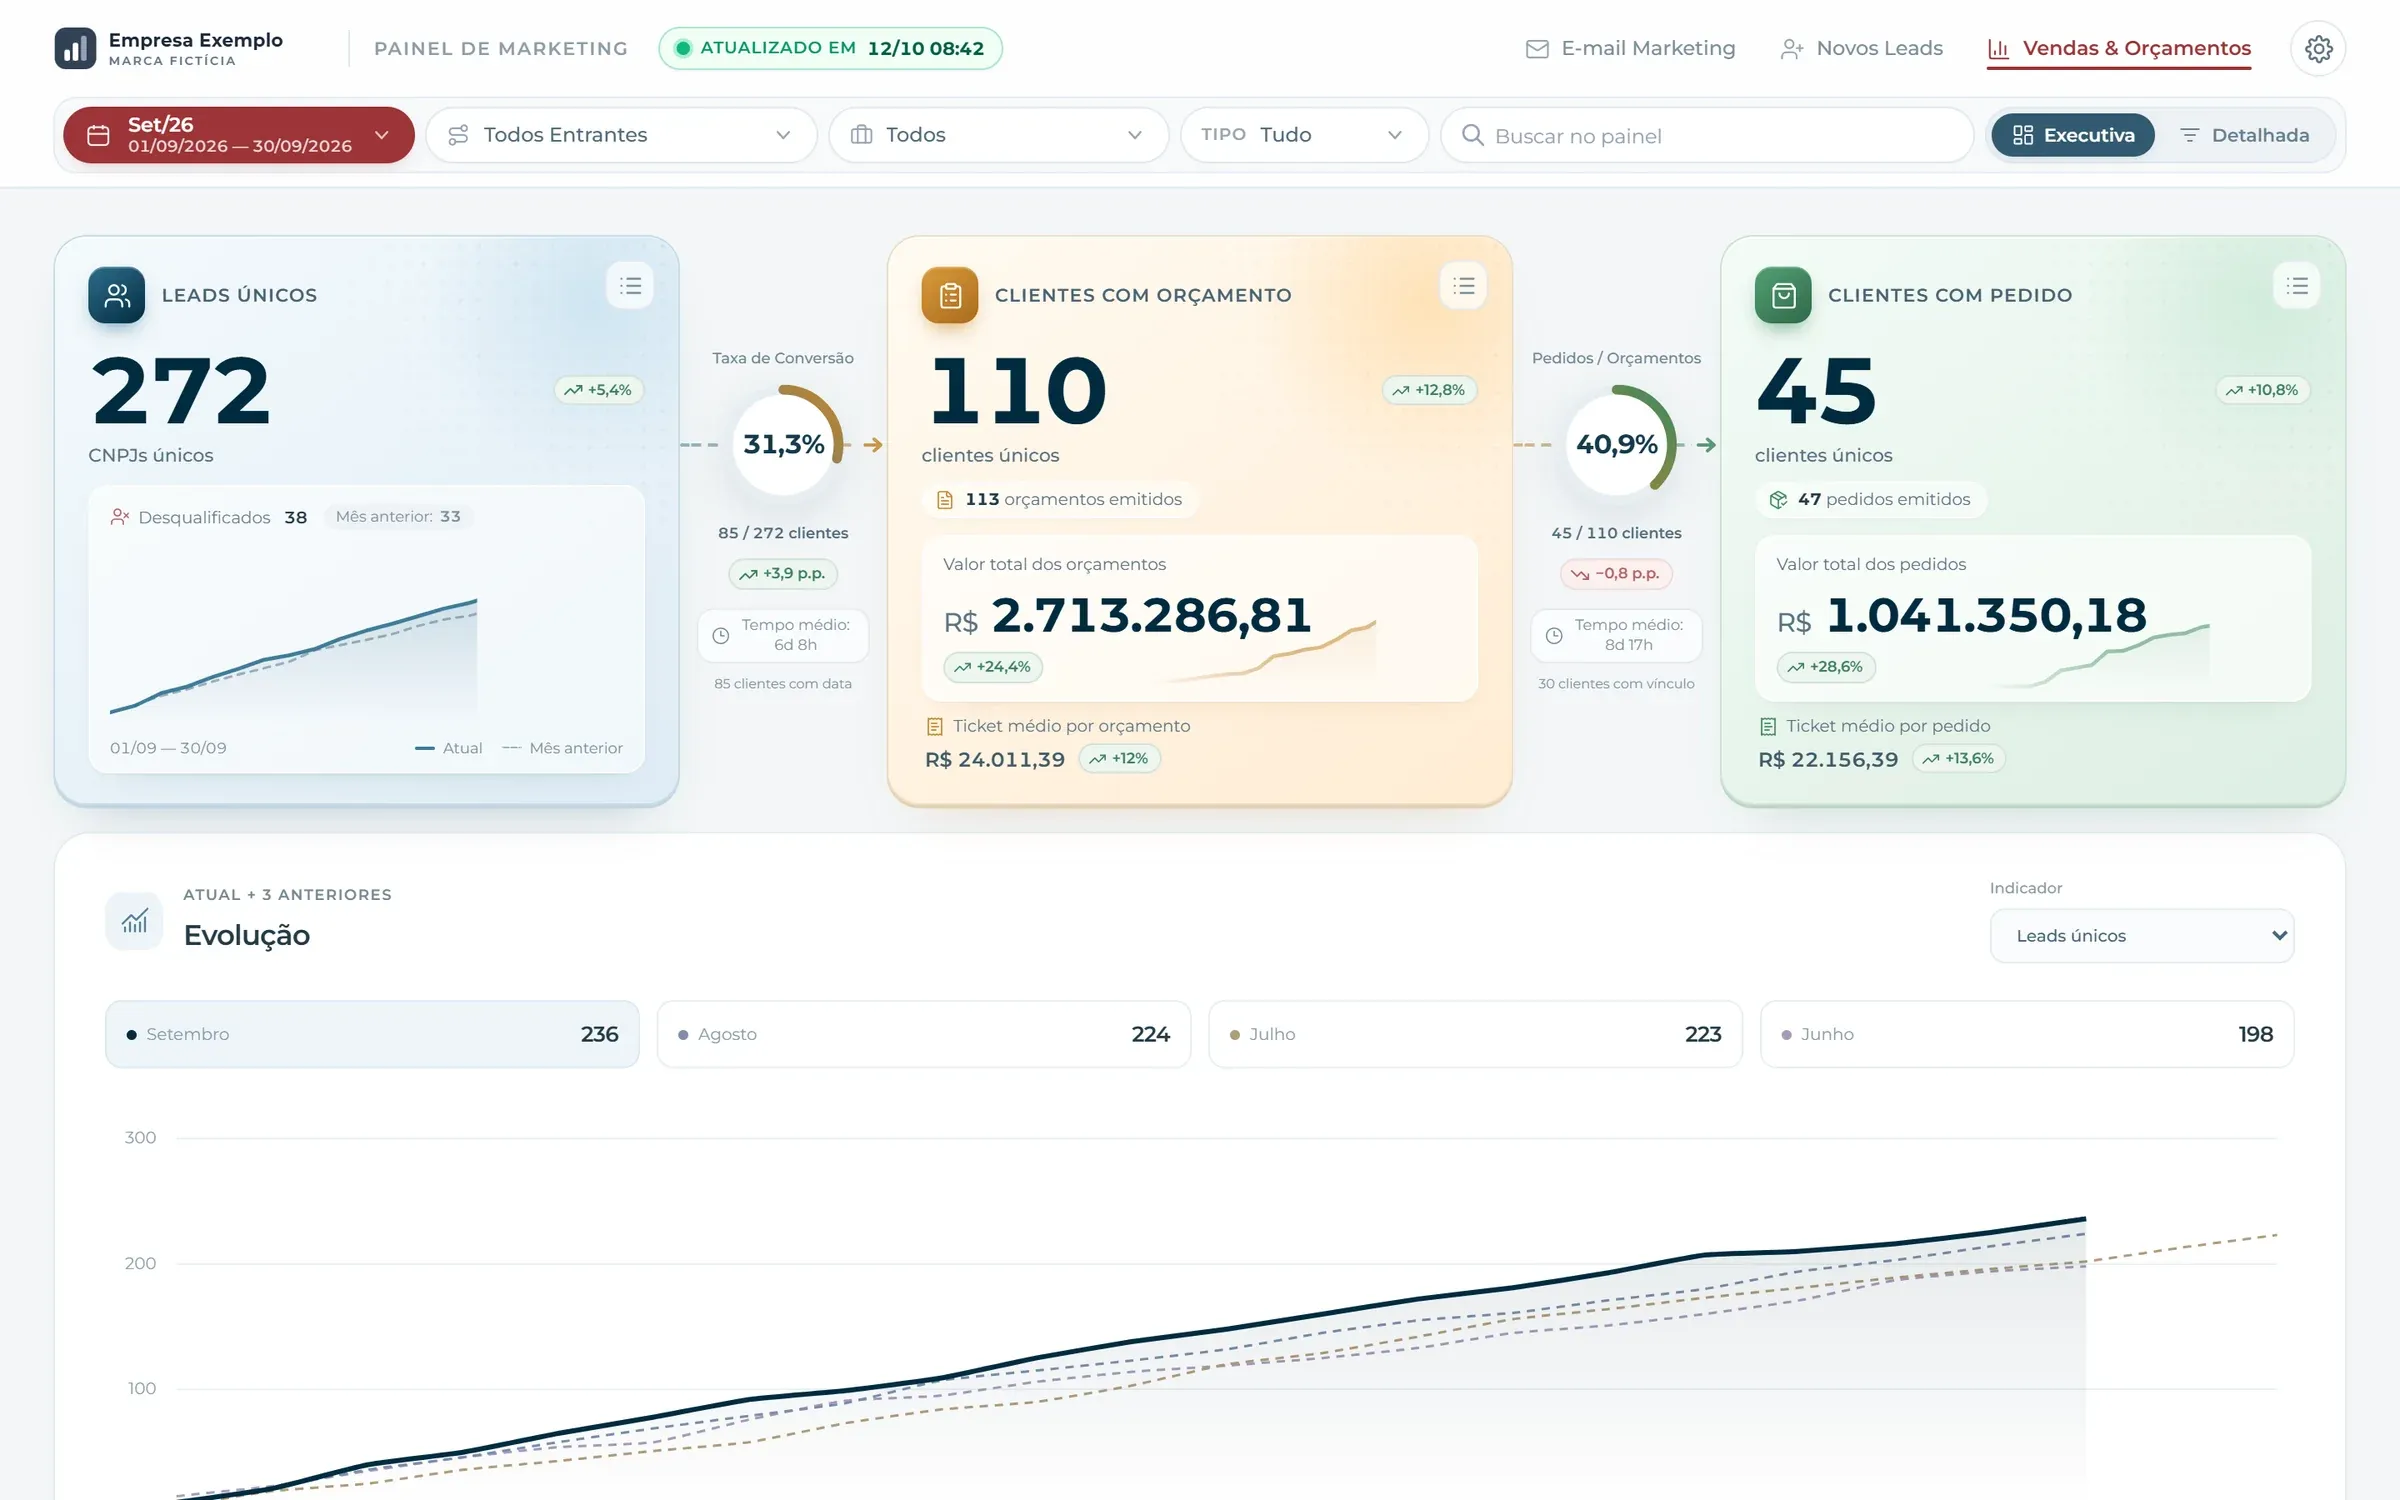Click the route icon in Todos Entrantes filter

click(x=458, y=135)
